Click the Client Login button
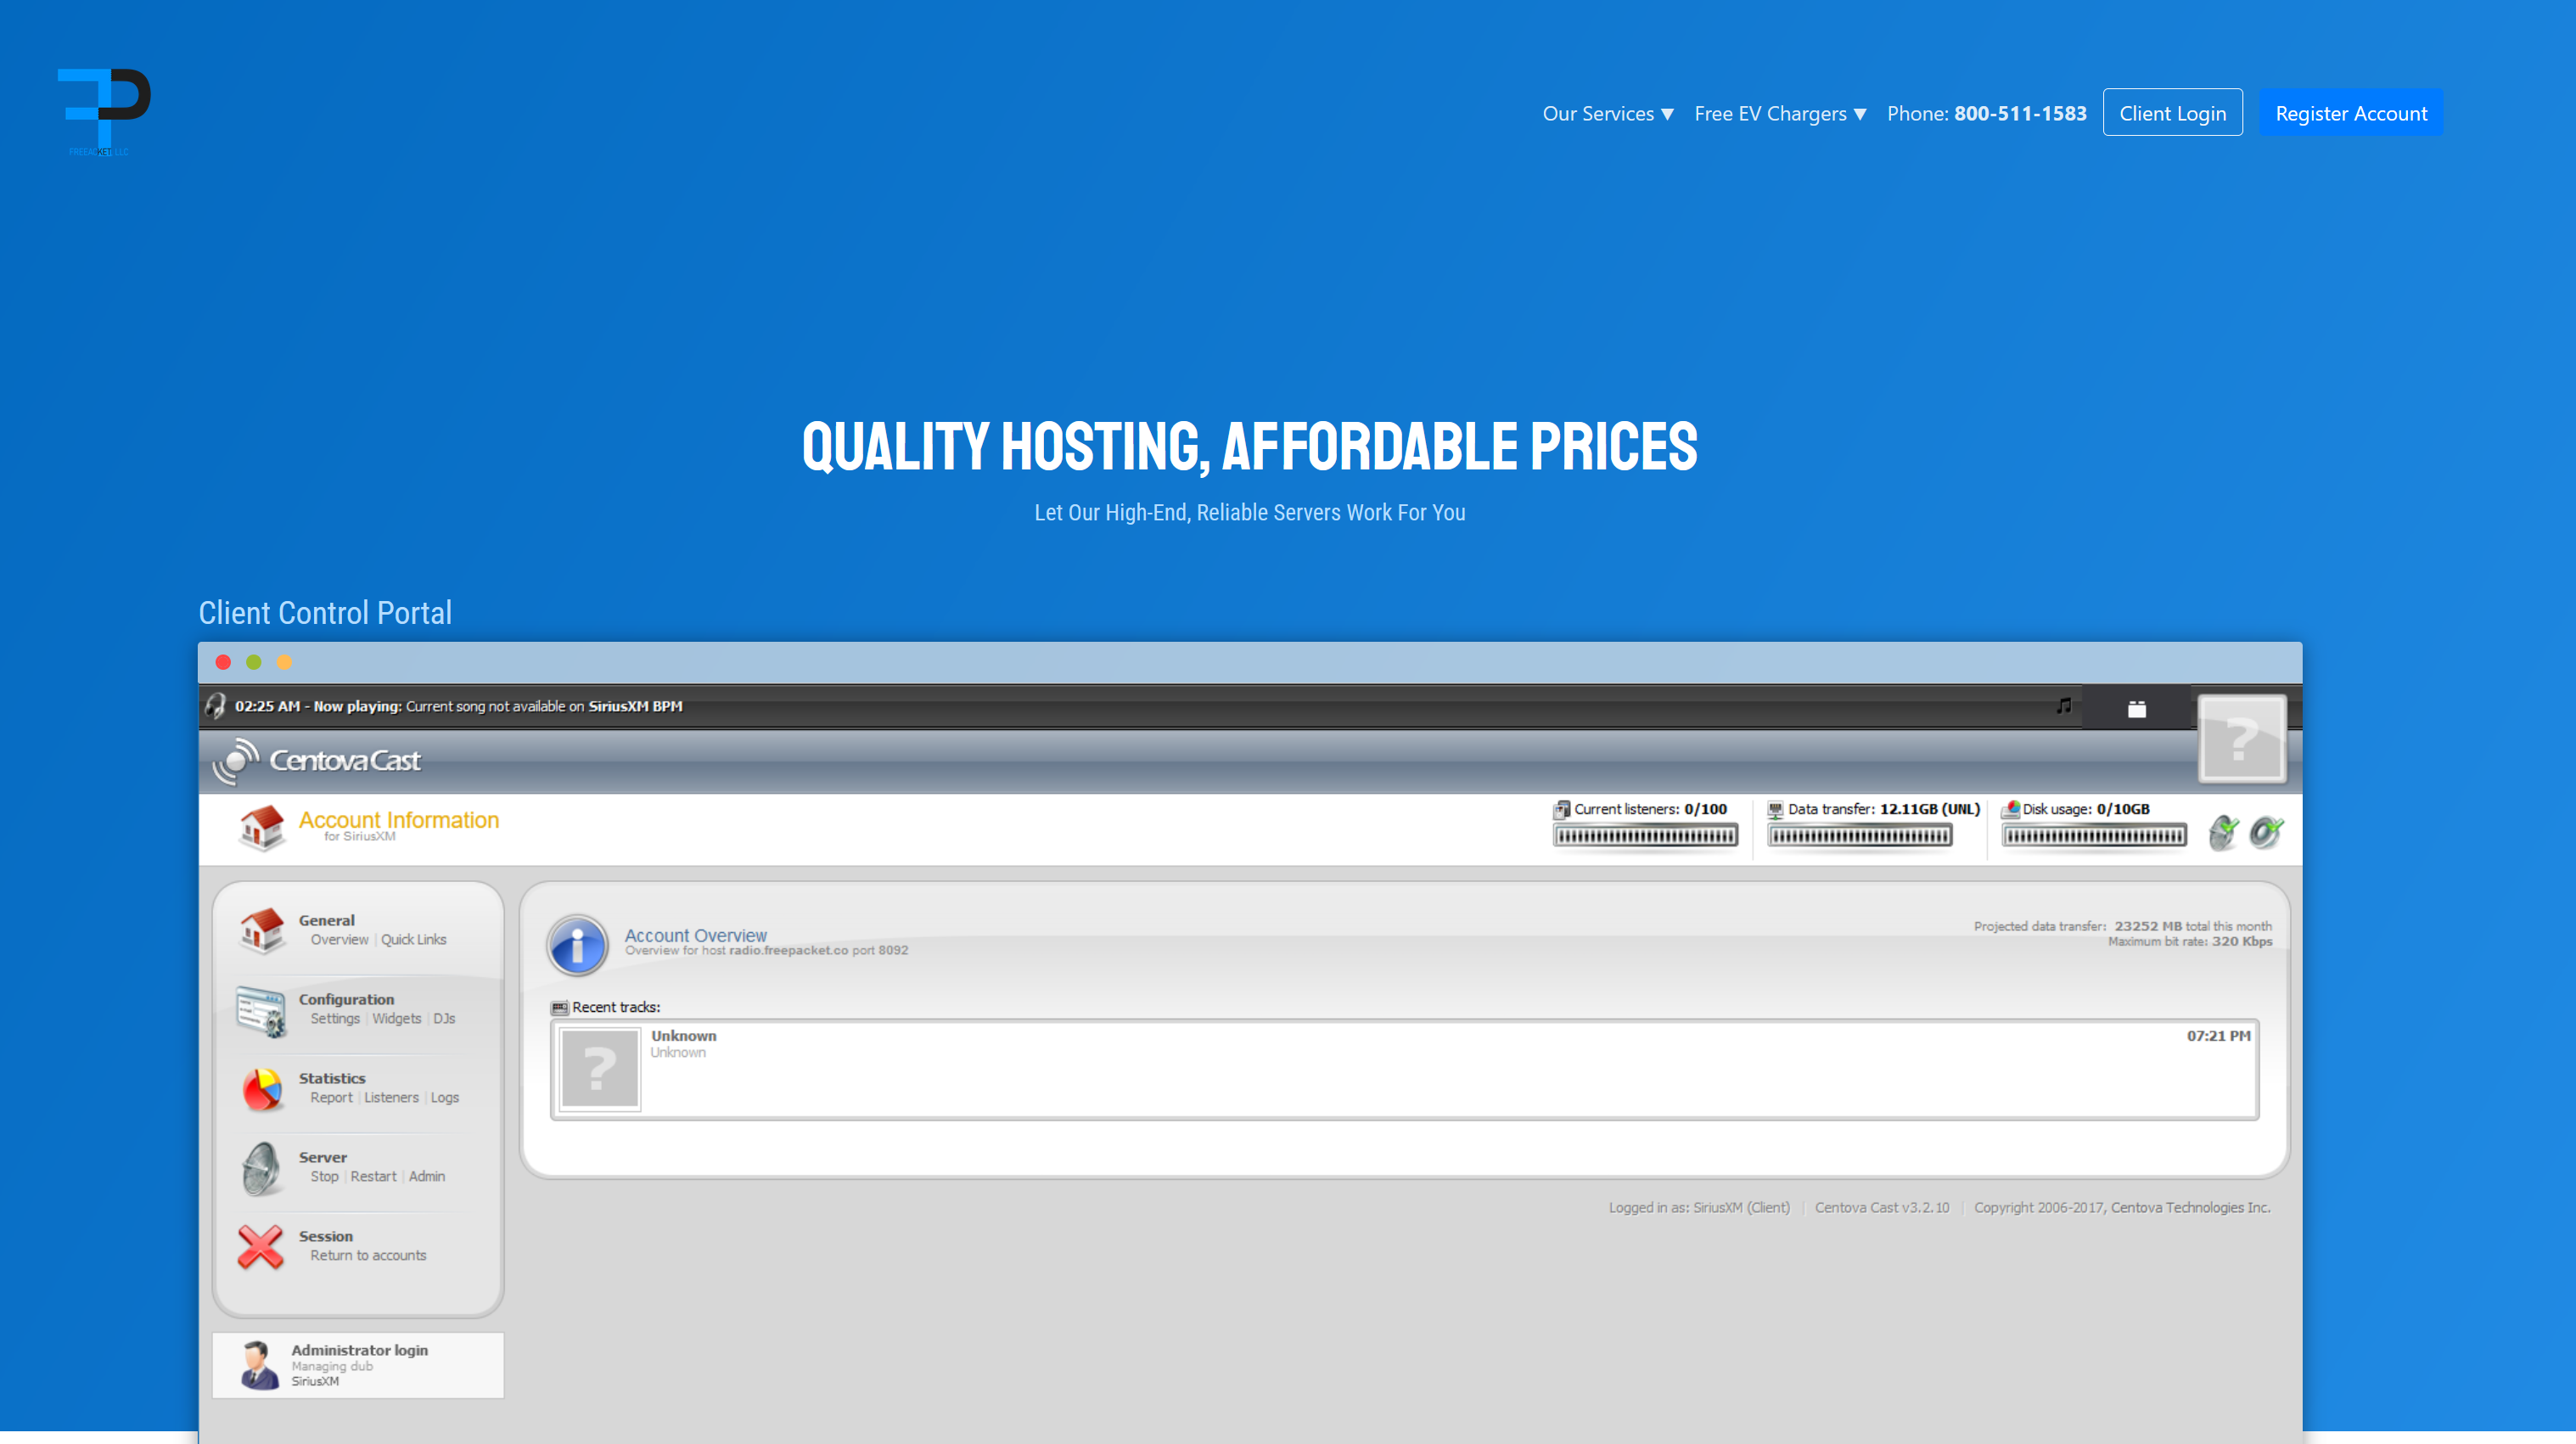 coord(2172,113)
